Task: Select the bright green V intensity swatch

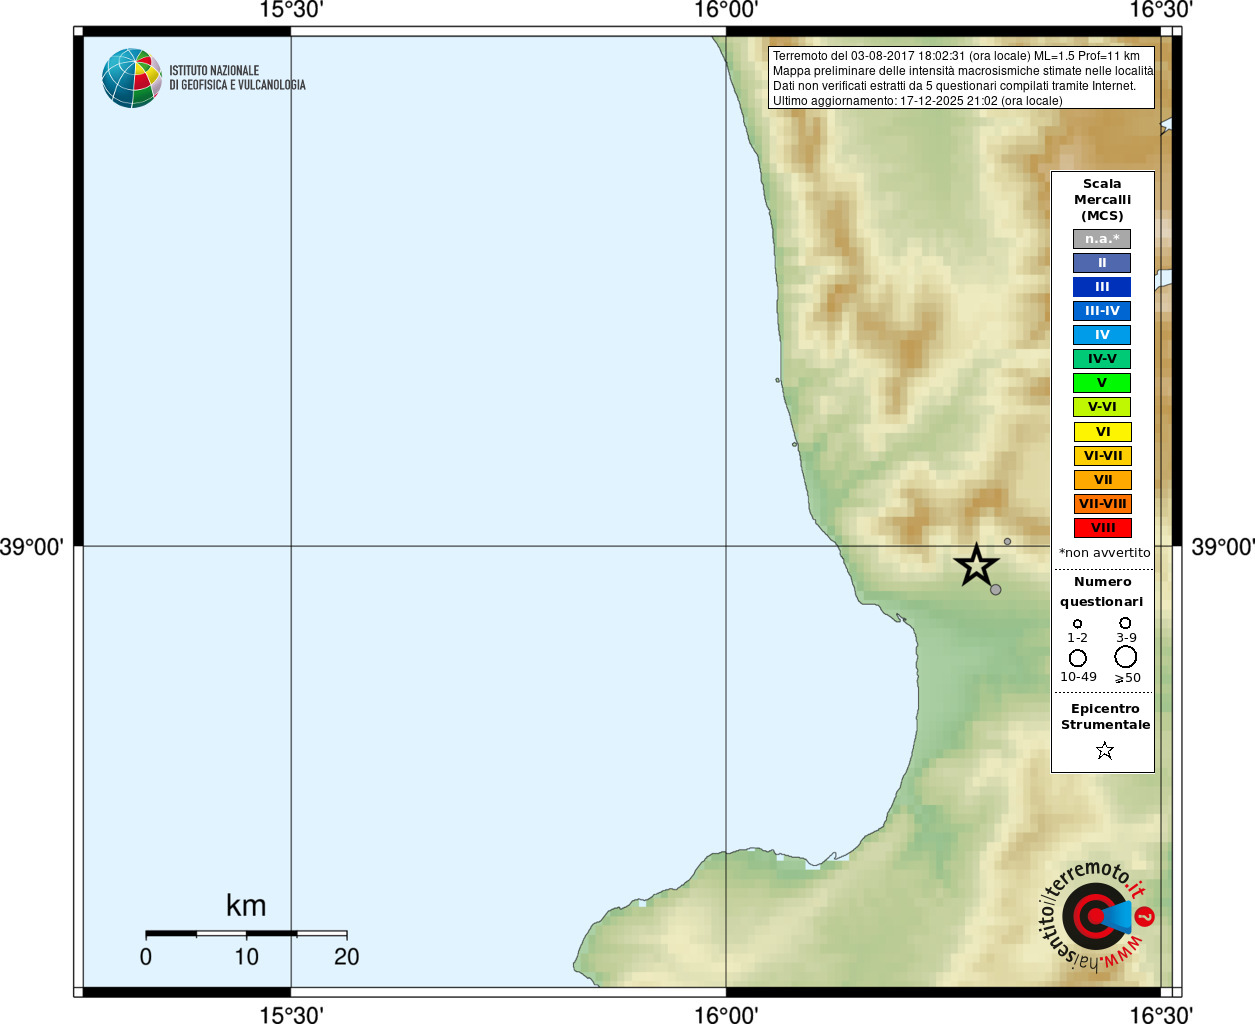Action: [1102, 383]
